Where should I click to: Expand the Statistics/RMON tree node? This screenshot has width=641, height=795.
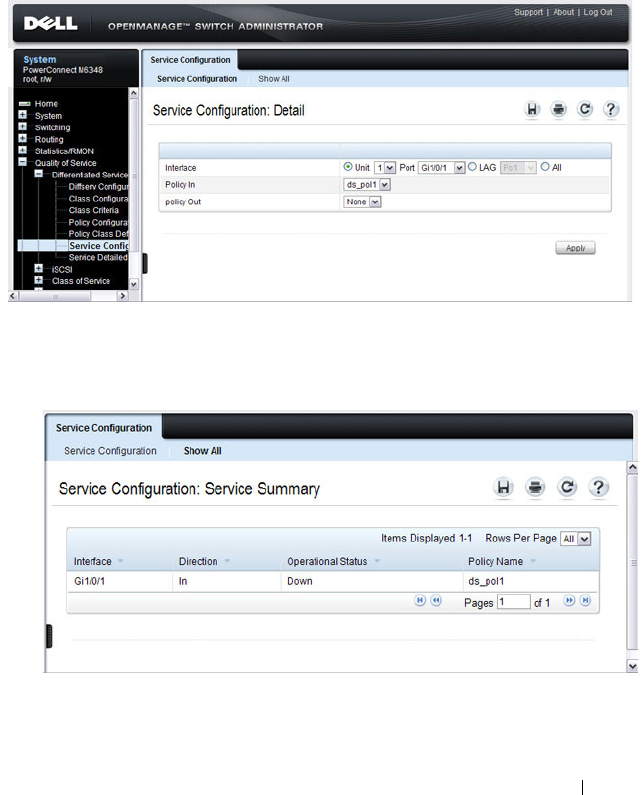click(22, 150)
